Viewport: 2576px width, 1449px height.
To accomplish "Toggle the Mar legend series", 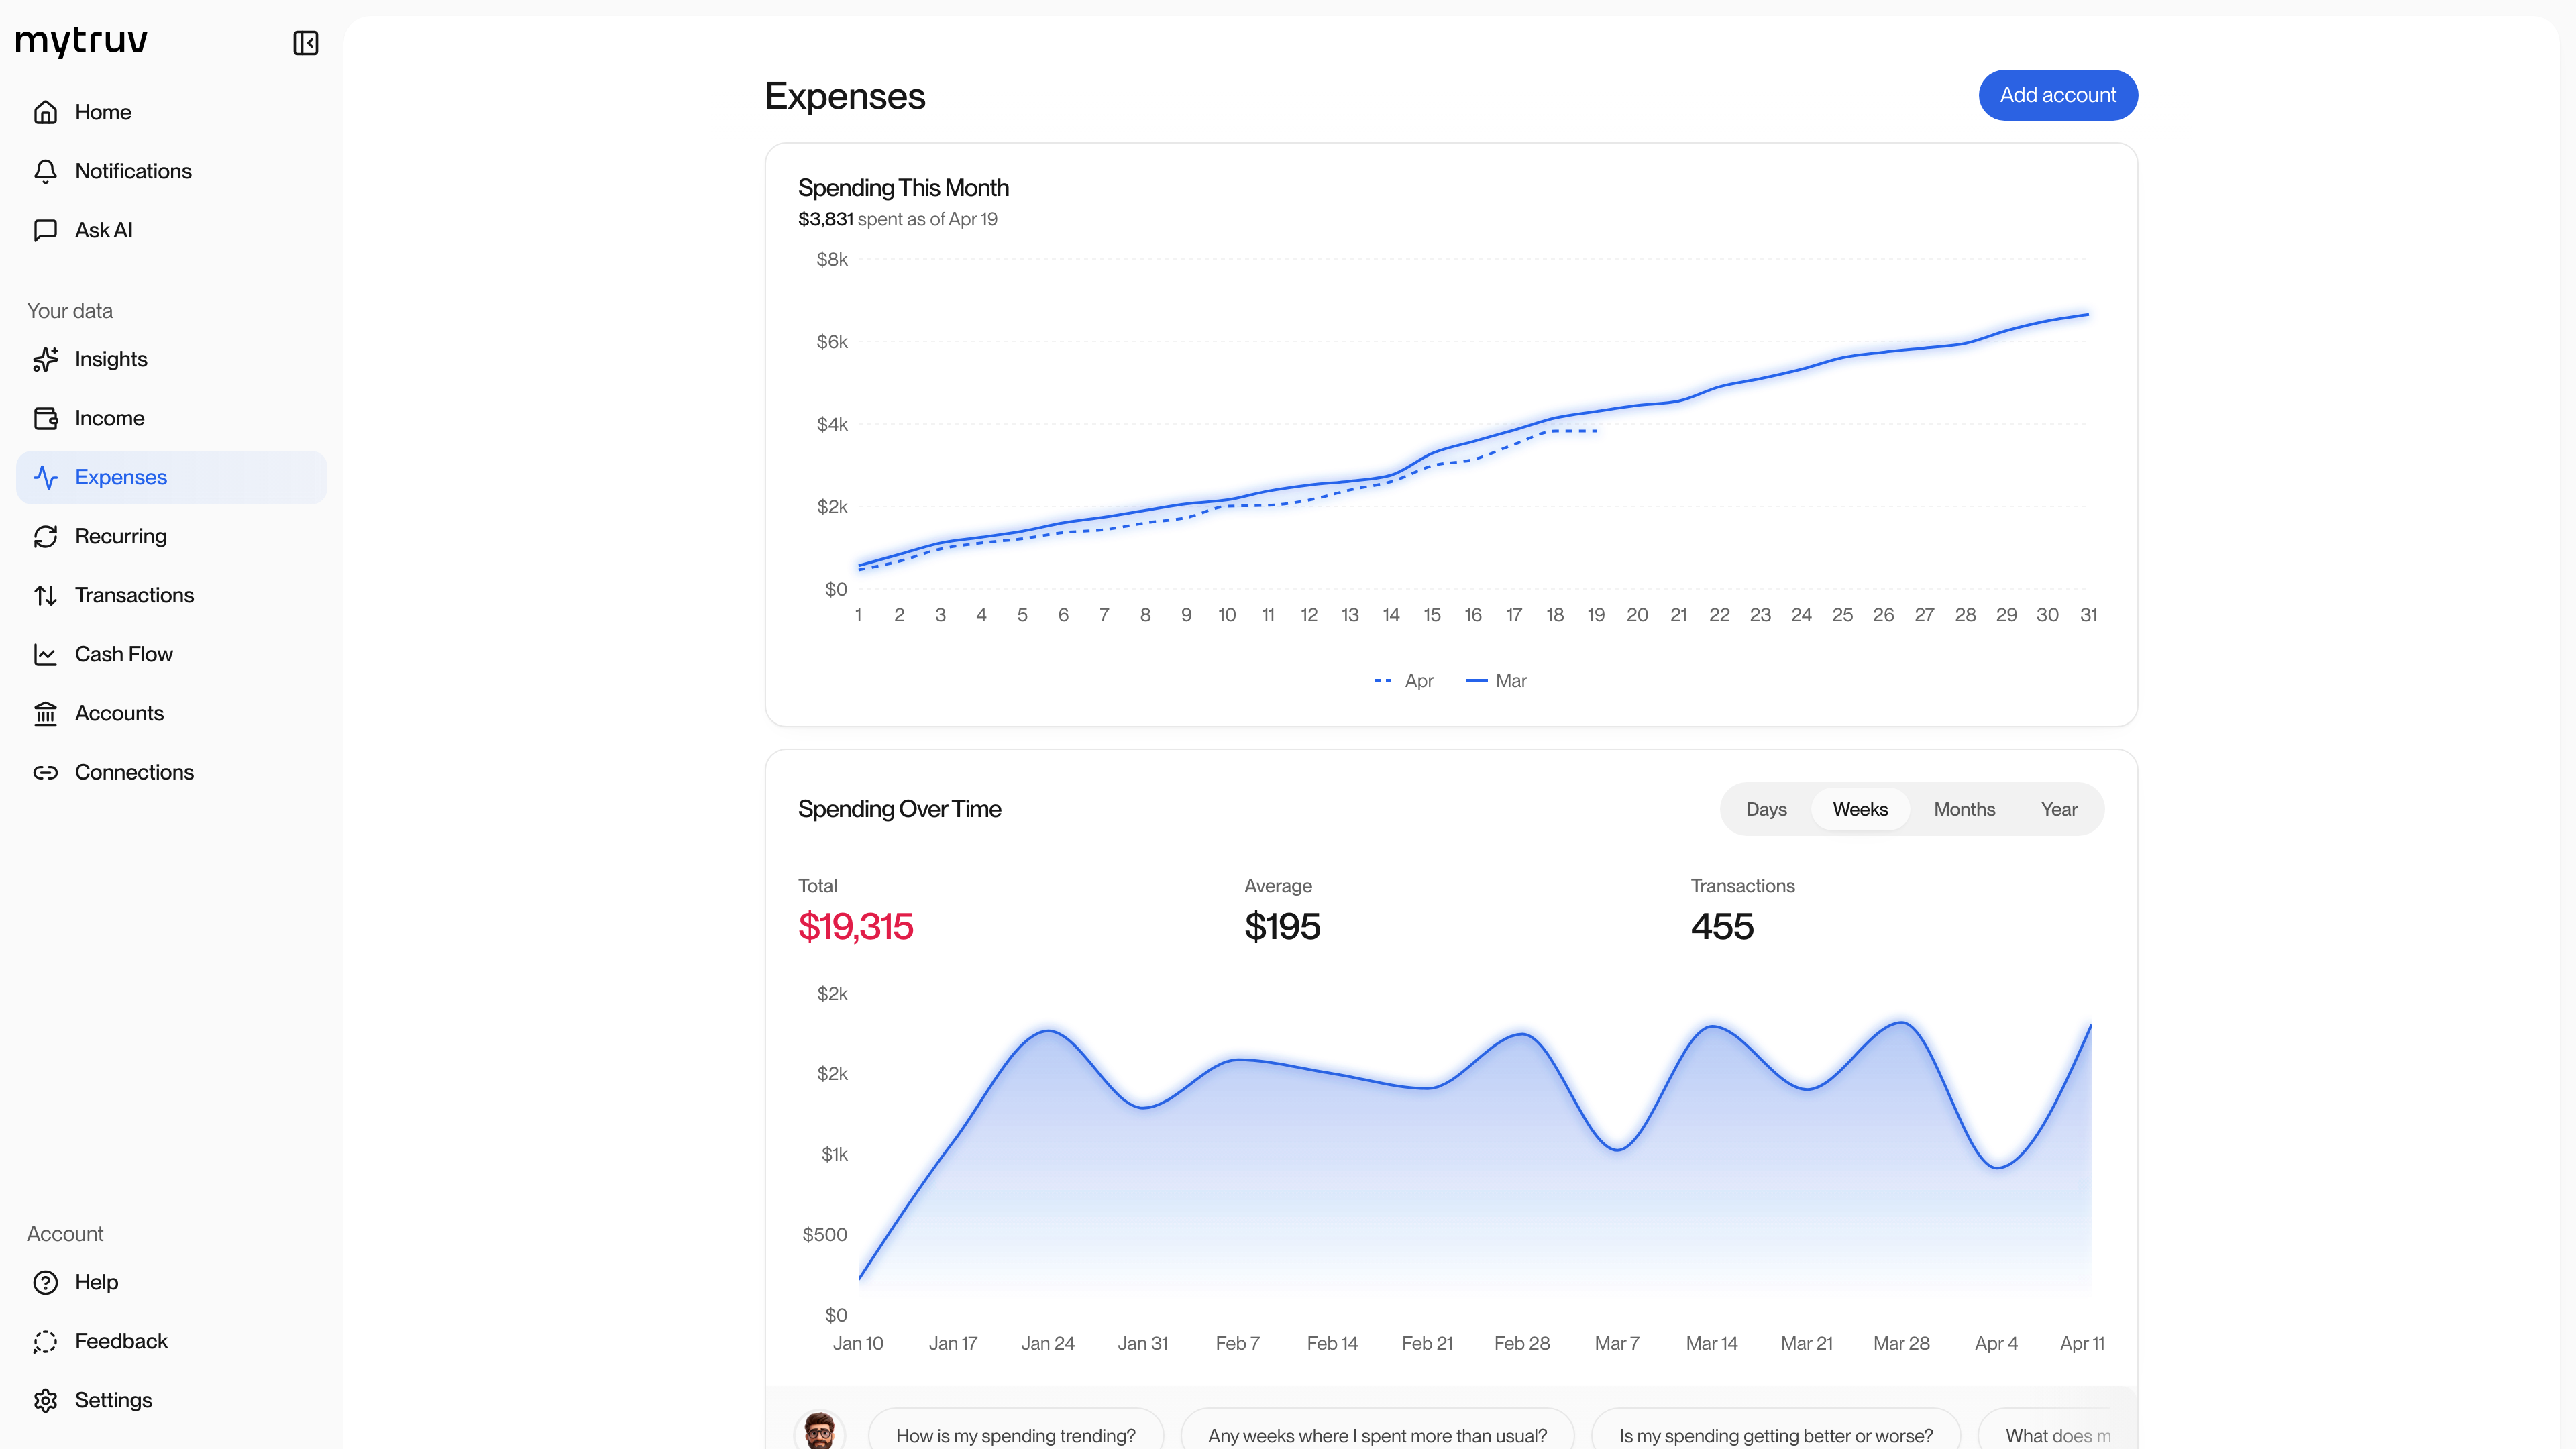I will click(x=1497, y=680).
